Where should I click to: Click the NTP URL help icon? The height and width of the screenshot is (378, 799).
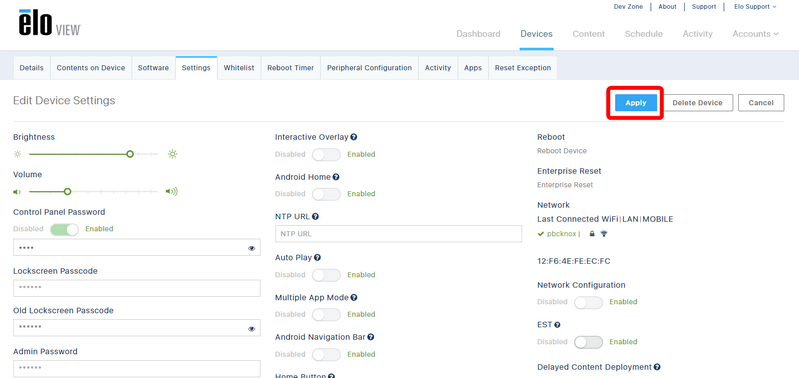[315, 217]
